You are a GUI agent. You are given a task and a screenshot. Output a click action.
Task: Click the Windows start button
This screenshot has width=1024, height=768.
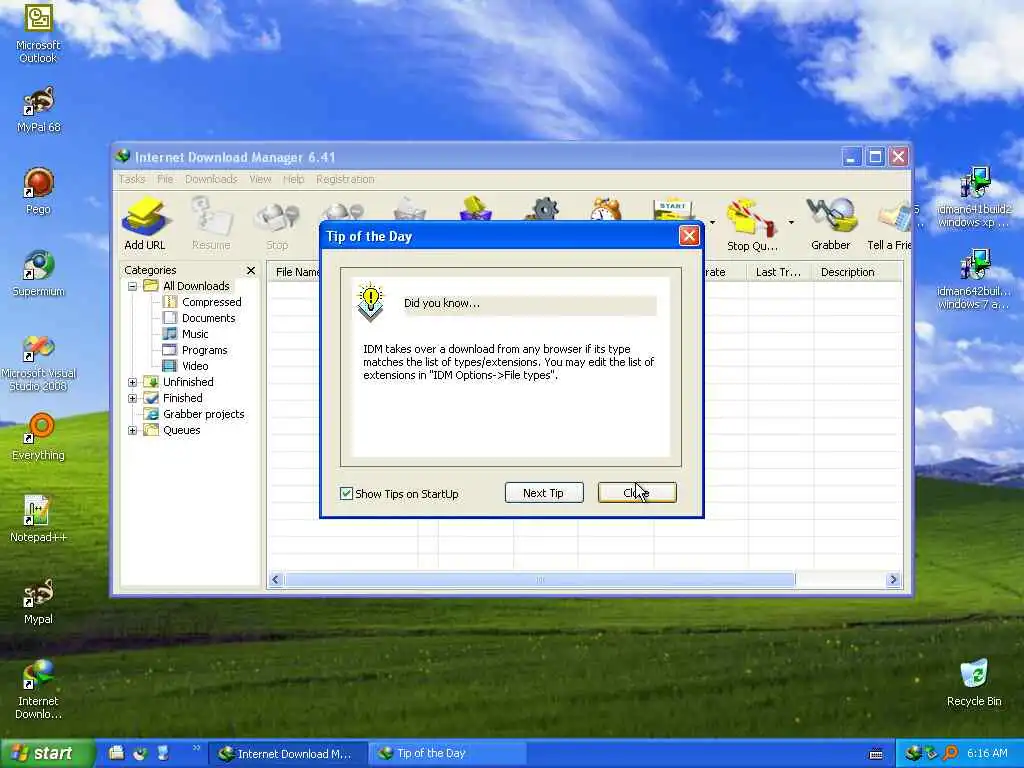click(x=47, y=754)
